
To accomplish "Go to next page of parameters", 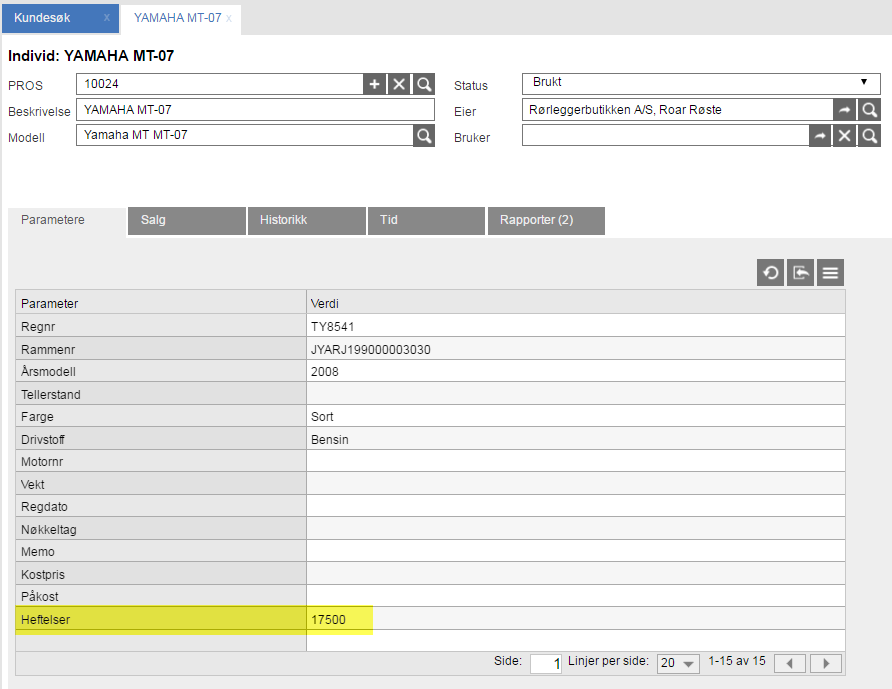I will coord(826,663).
